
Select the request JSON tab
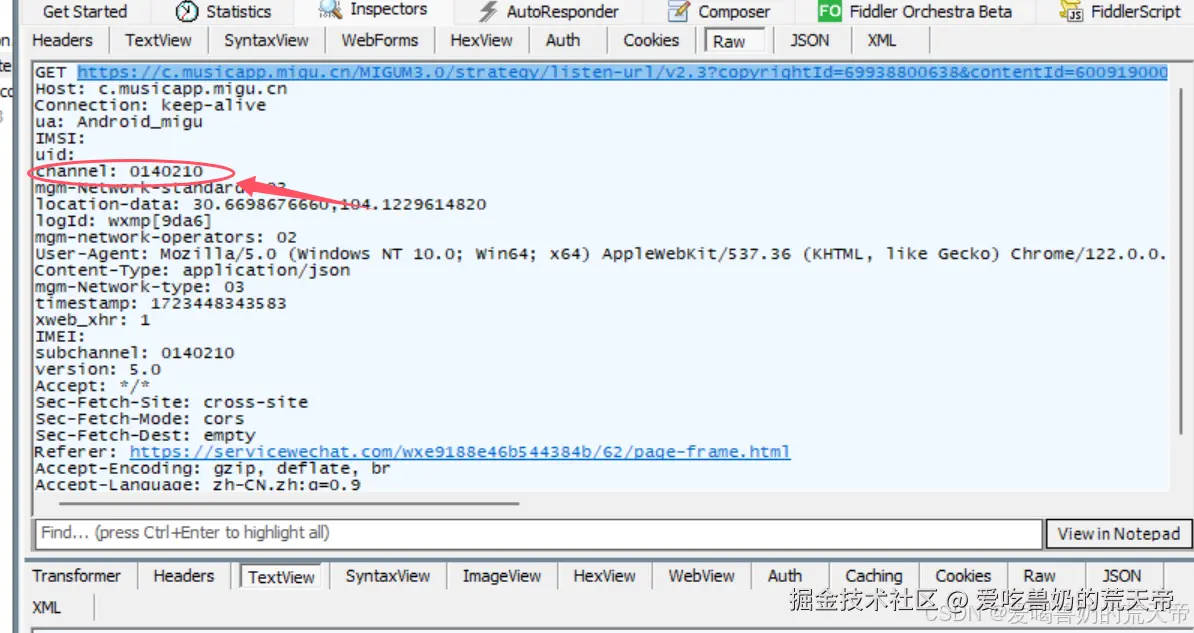click(809, 40)
